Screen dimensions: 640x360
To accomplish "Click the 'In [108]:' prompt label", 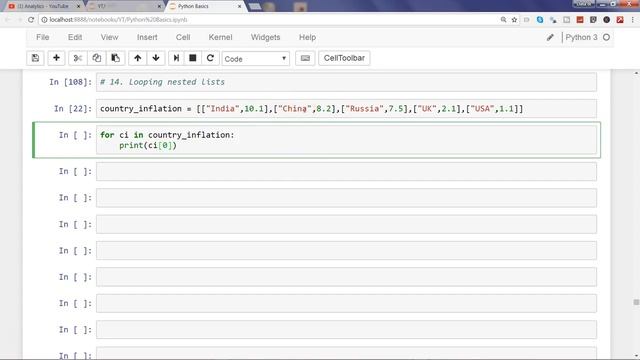I will [x=71, y=82].
